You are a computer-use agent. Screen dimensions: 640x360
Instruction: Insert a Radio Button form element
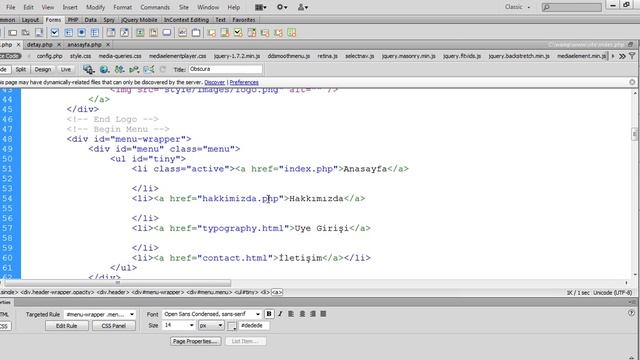(82, 33)
